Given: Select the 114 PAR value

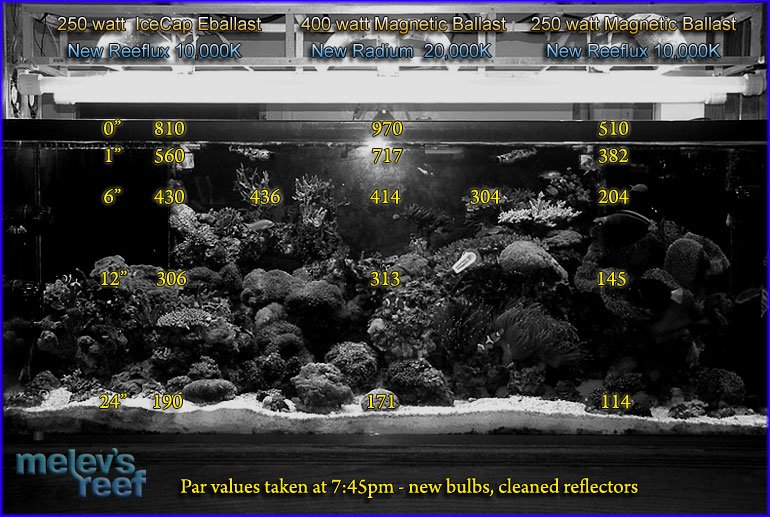Looking at the screenshot, I should coord(616,402).
